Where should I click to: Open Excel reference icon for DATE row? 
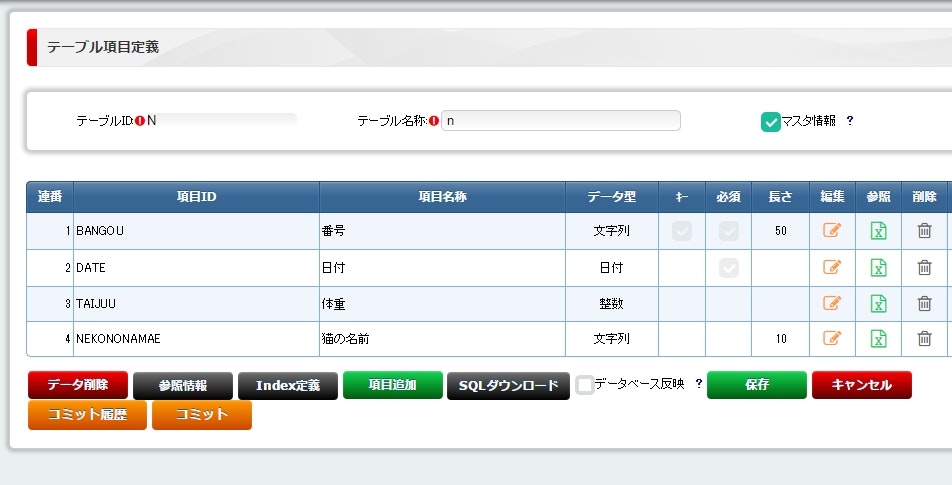[879, 268]
